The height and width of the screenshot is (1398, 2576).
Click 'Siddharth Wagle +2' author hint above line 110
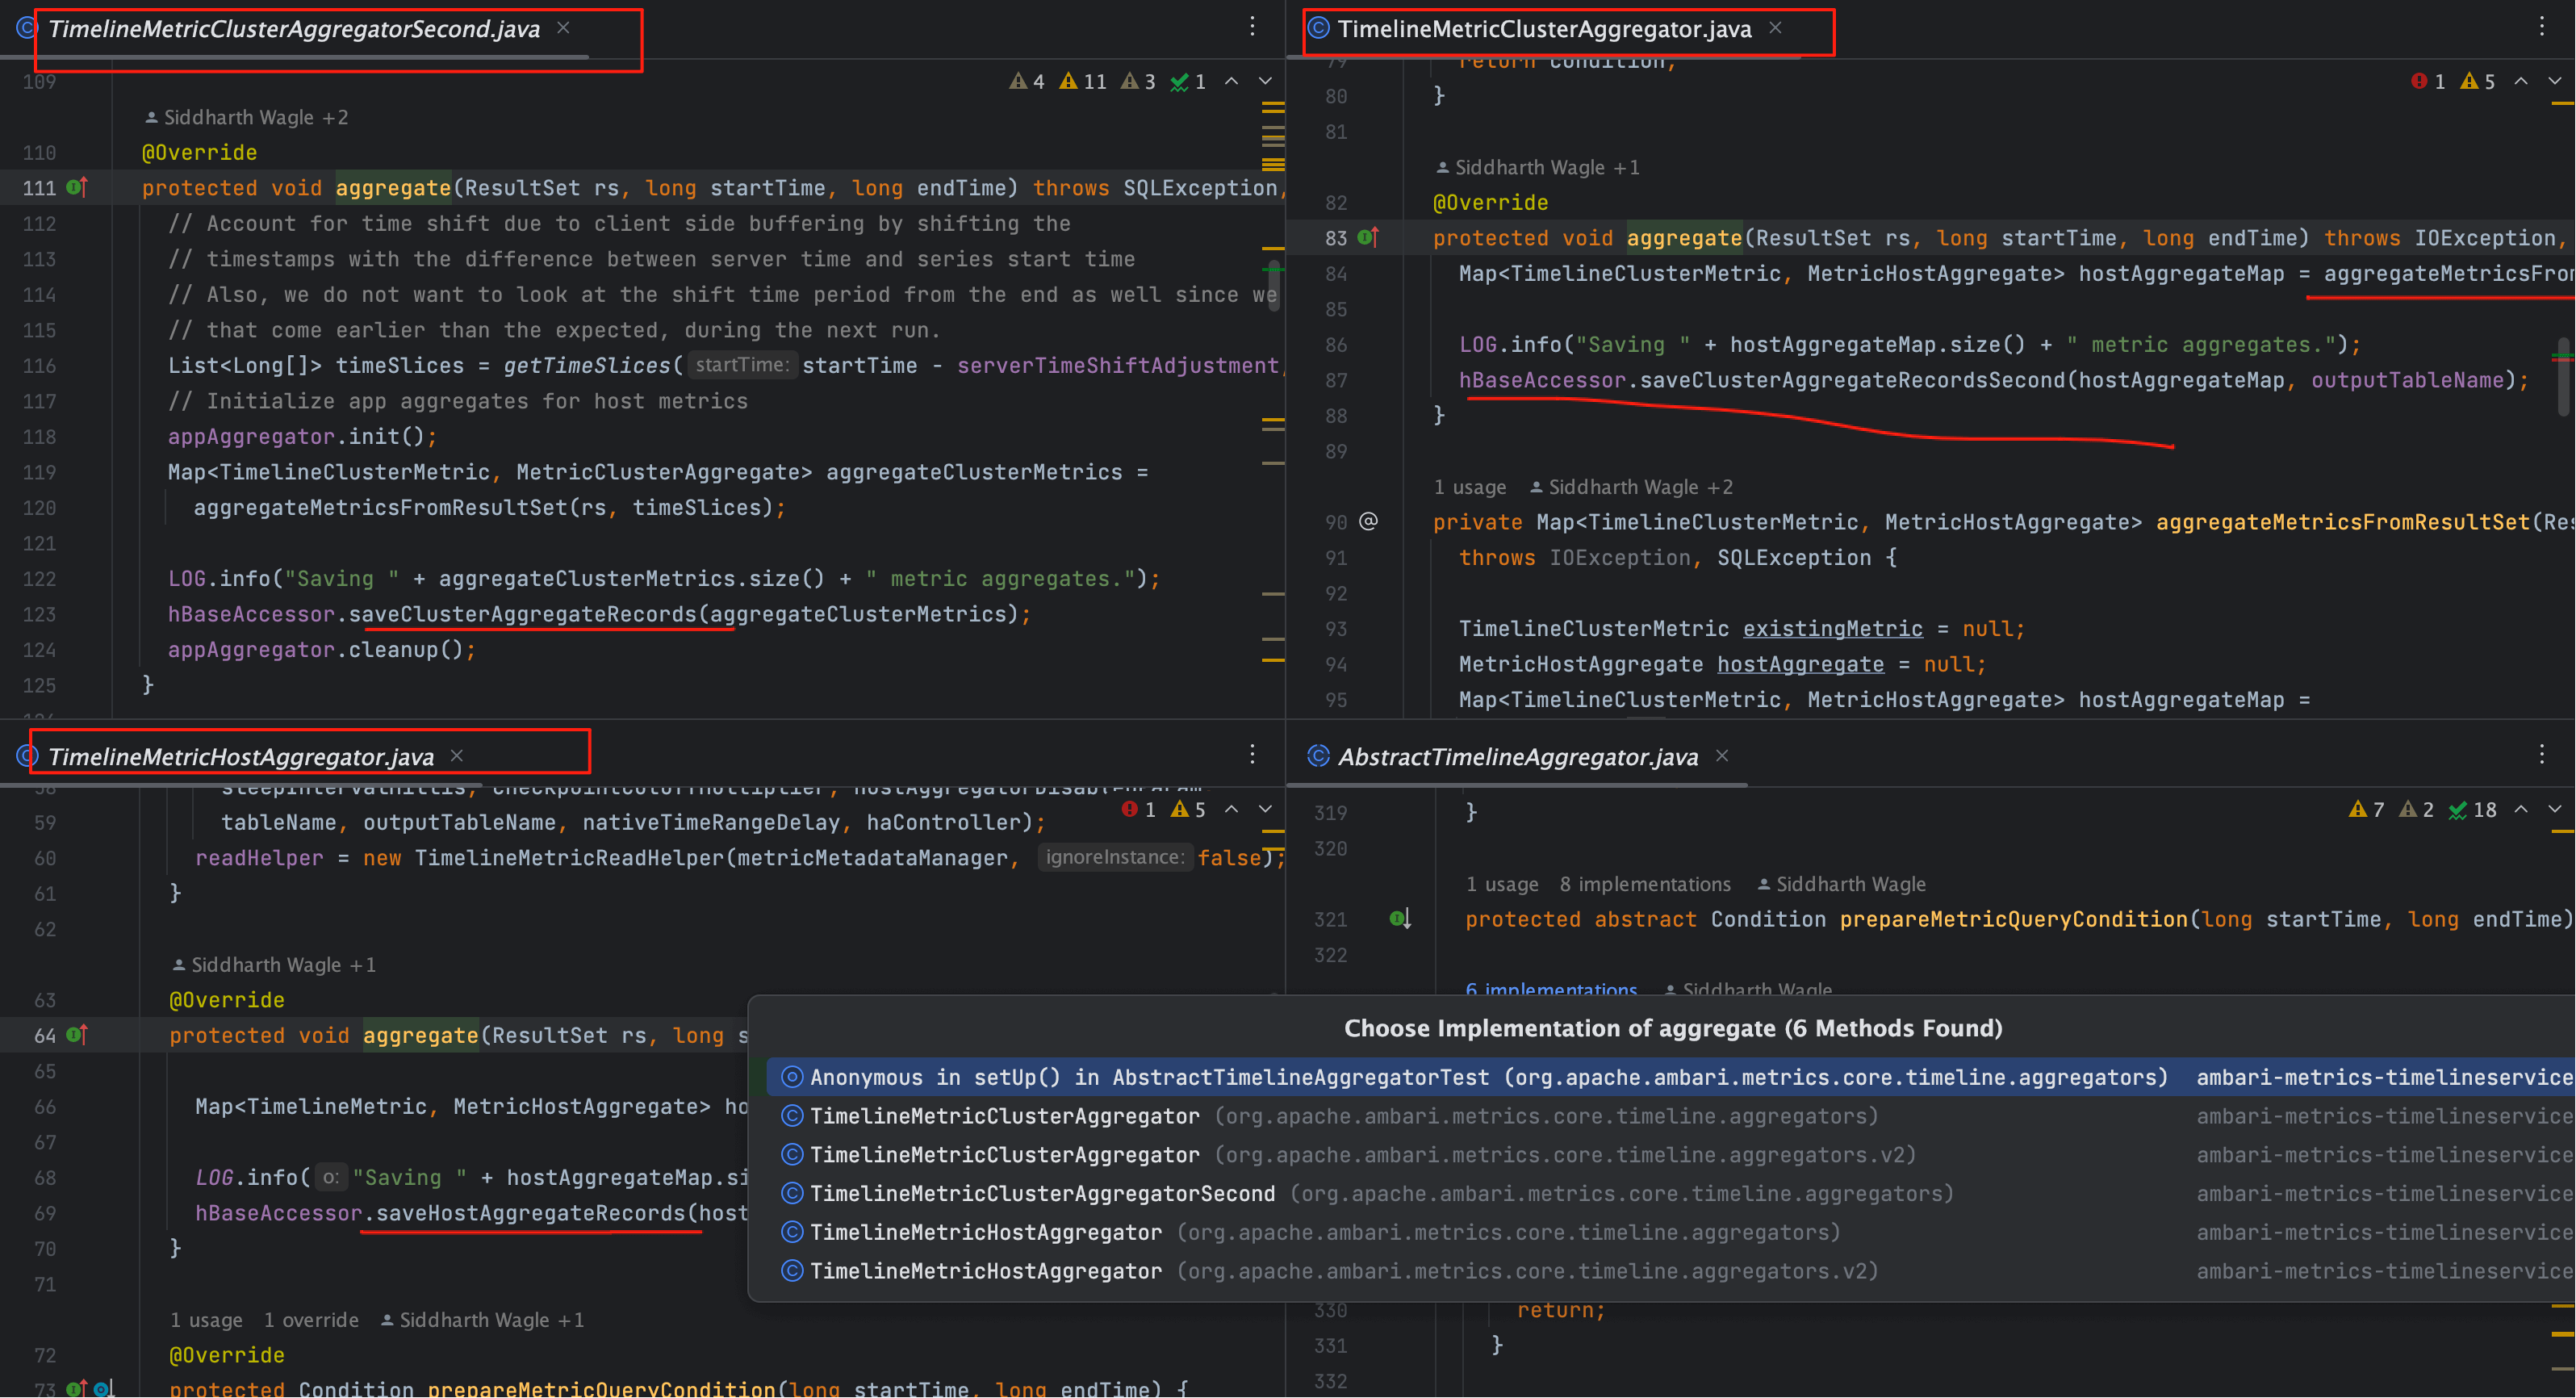click(x=247, y=117)
